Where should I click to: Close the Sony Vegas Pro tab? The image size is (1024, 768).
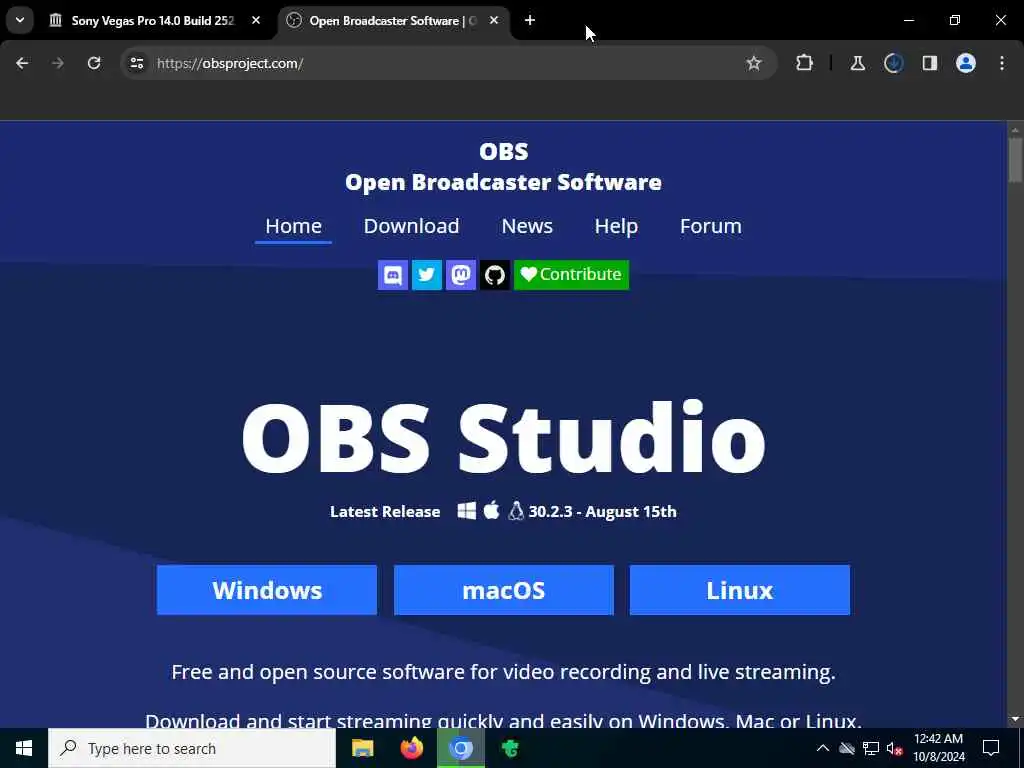[x=256, y=21]
